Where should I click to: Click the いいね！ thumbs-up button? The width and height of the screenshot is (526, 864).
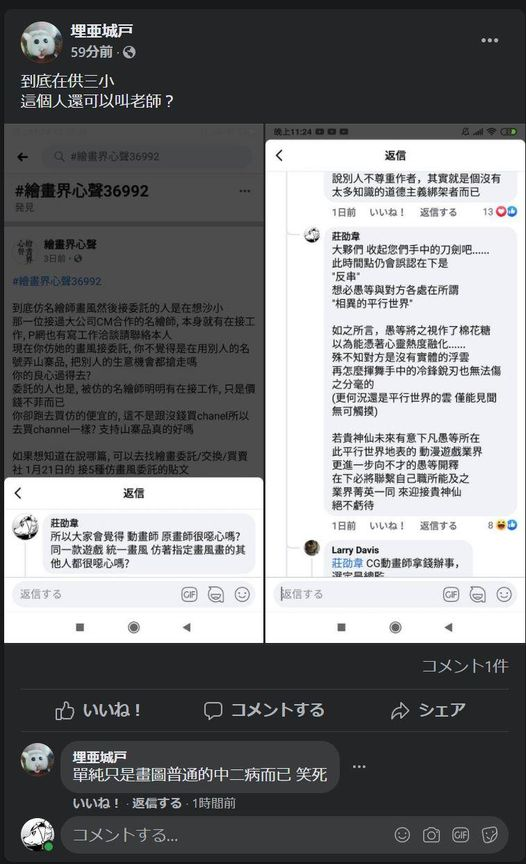tap(98, 710)
